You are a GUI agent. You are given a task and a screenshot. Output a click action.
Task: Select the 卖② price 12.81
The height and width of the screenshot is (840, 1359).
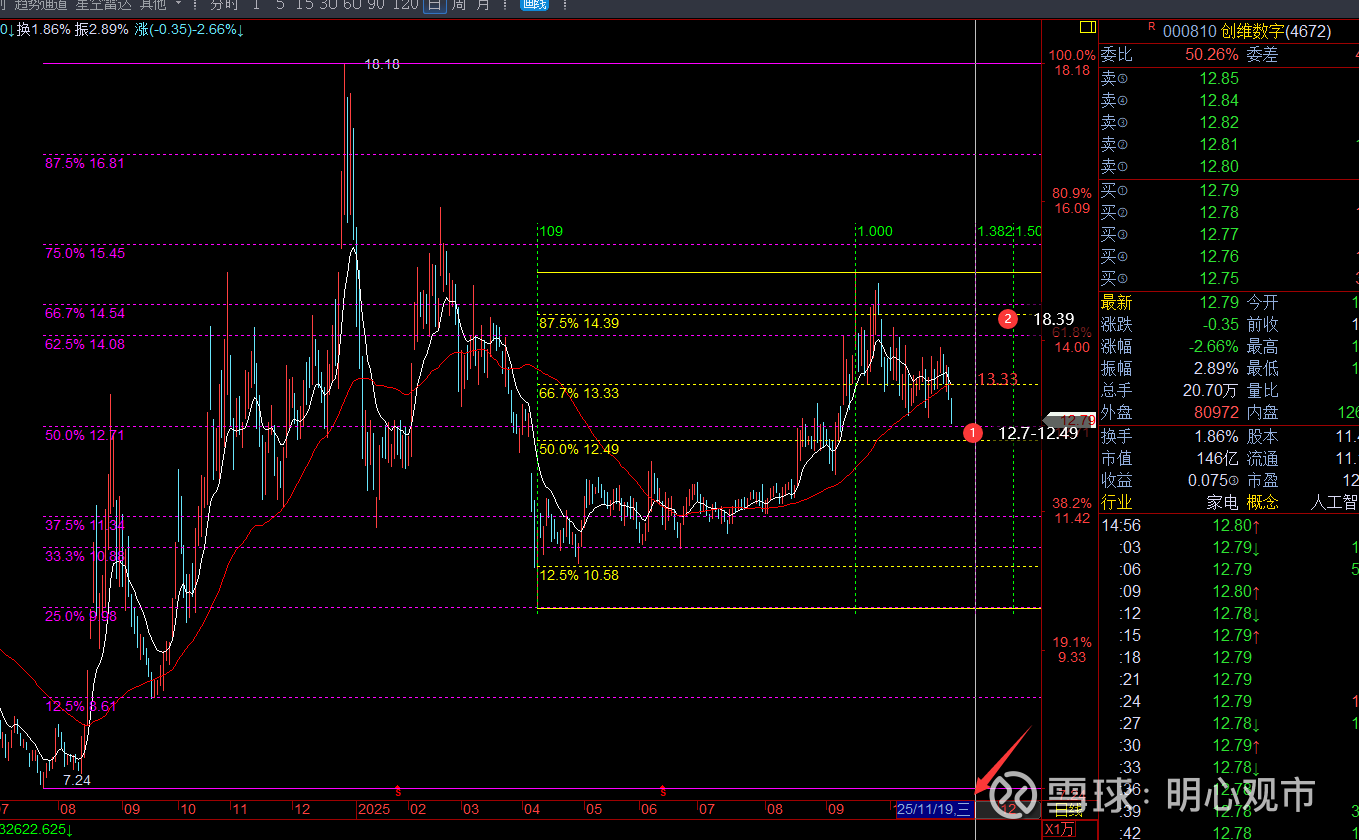pyautogui.click(x=1219, y=144)
